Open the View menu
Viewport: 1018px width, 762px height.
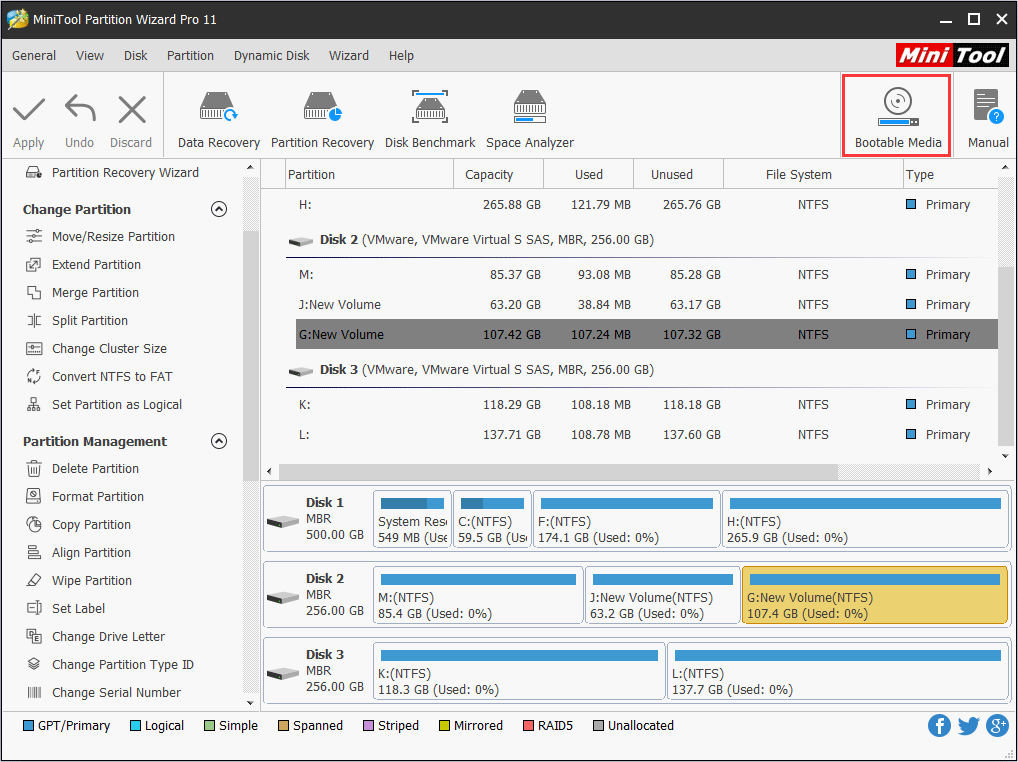coord(90,56)
